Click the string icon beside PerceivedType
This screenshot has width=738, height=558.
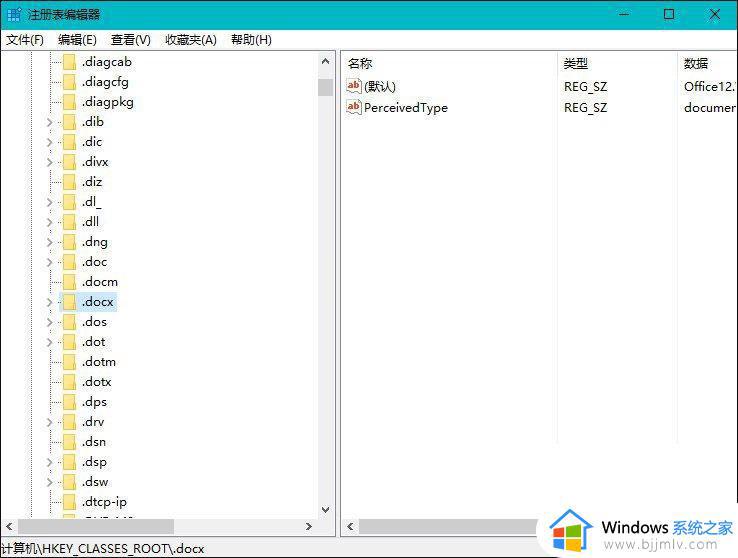click(x=354, y=107)
